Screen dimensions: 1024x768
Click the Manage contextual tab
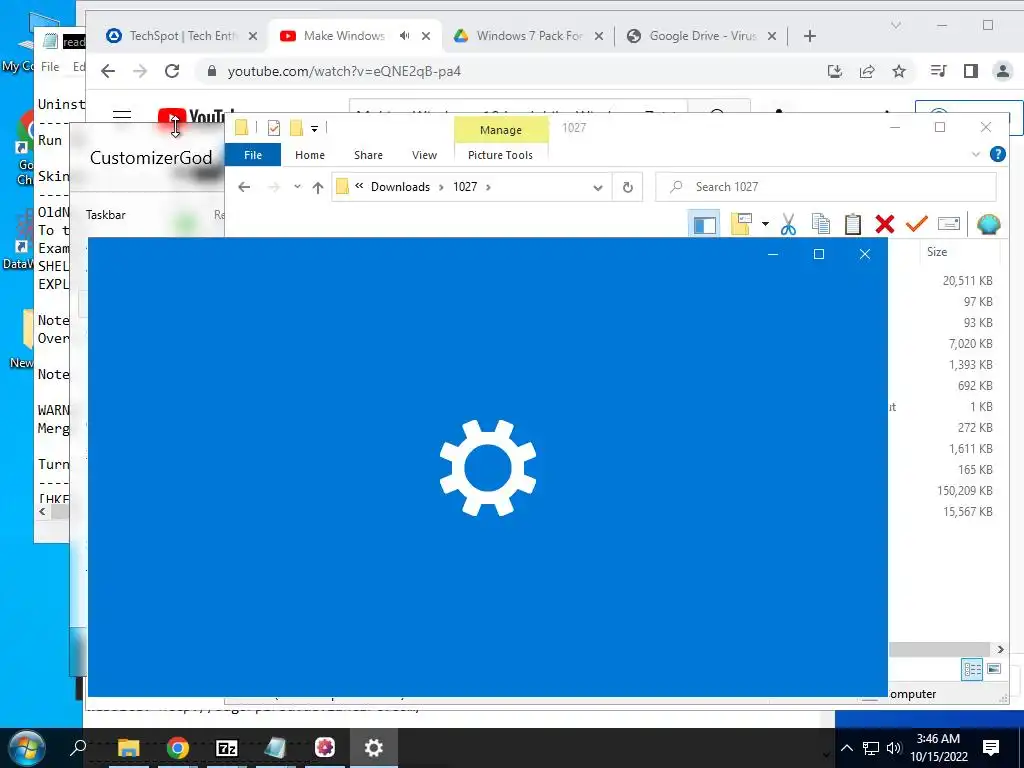pos(501,130)
